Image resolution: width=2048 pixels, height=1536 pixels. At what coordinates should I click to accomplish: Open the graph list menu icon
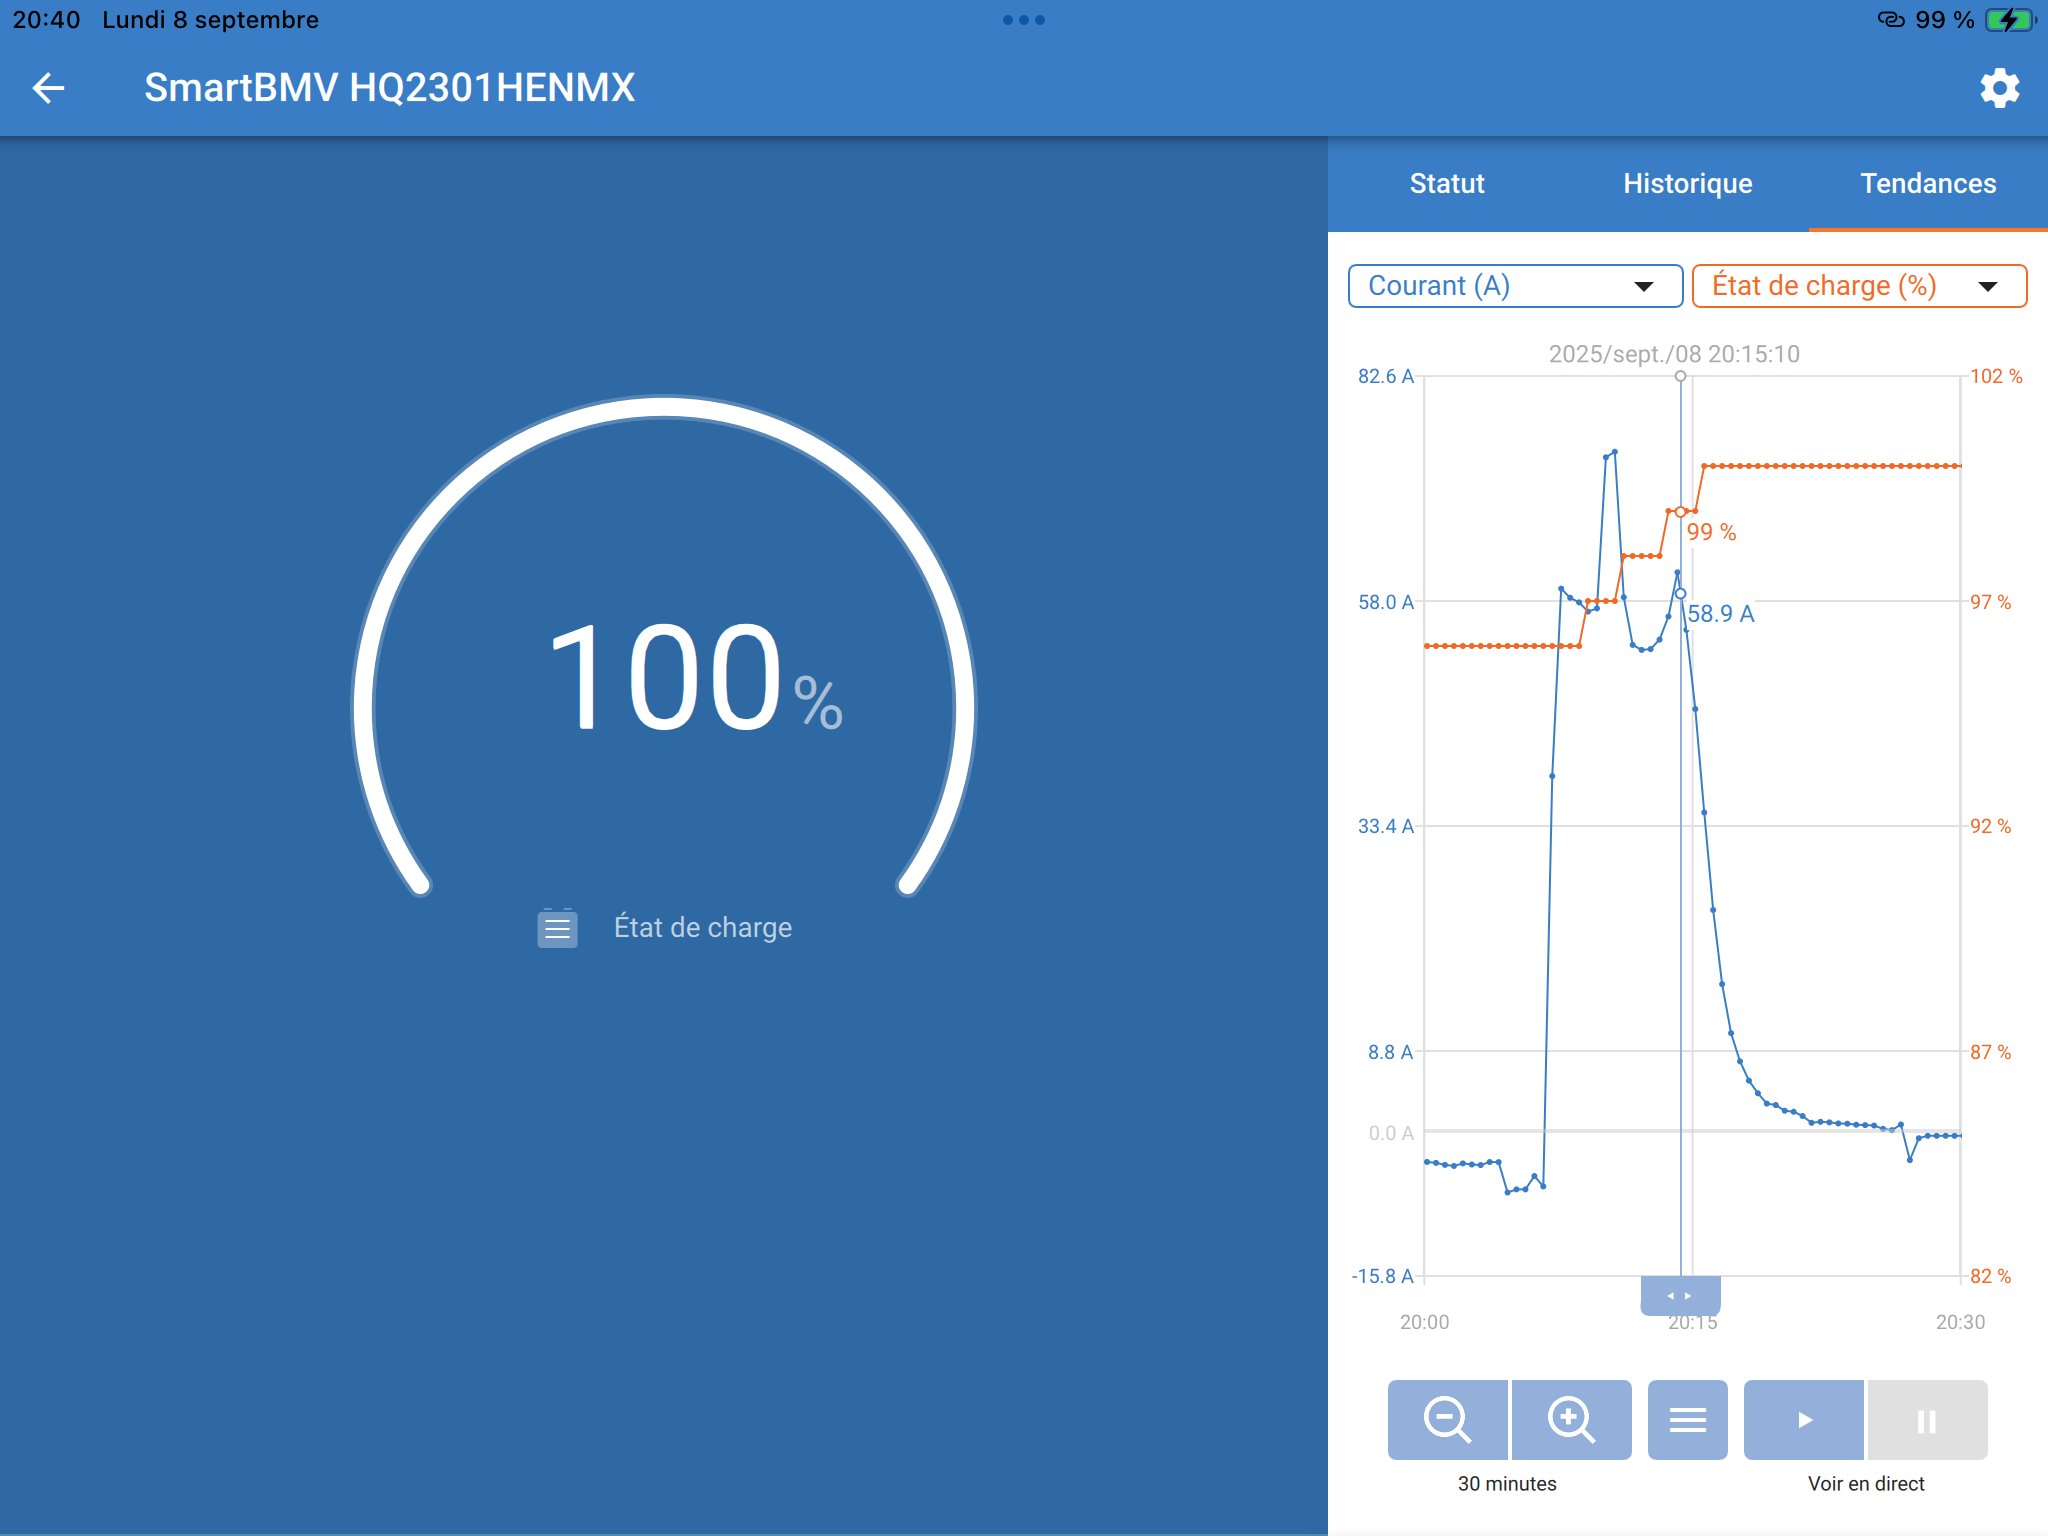[x=1687, y=1419]
